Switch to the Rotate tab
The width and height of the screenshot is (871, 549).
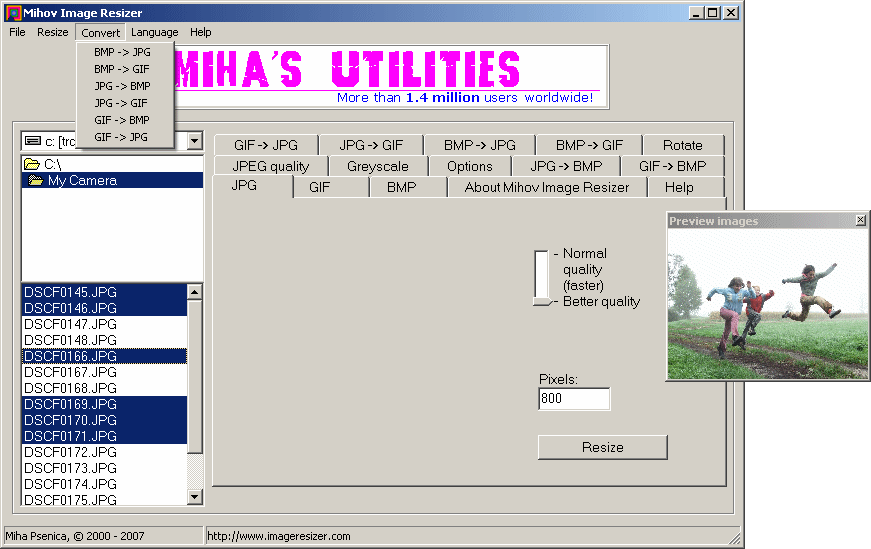(682, 145)
